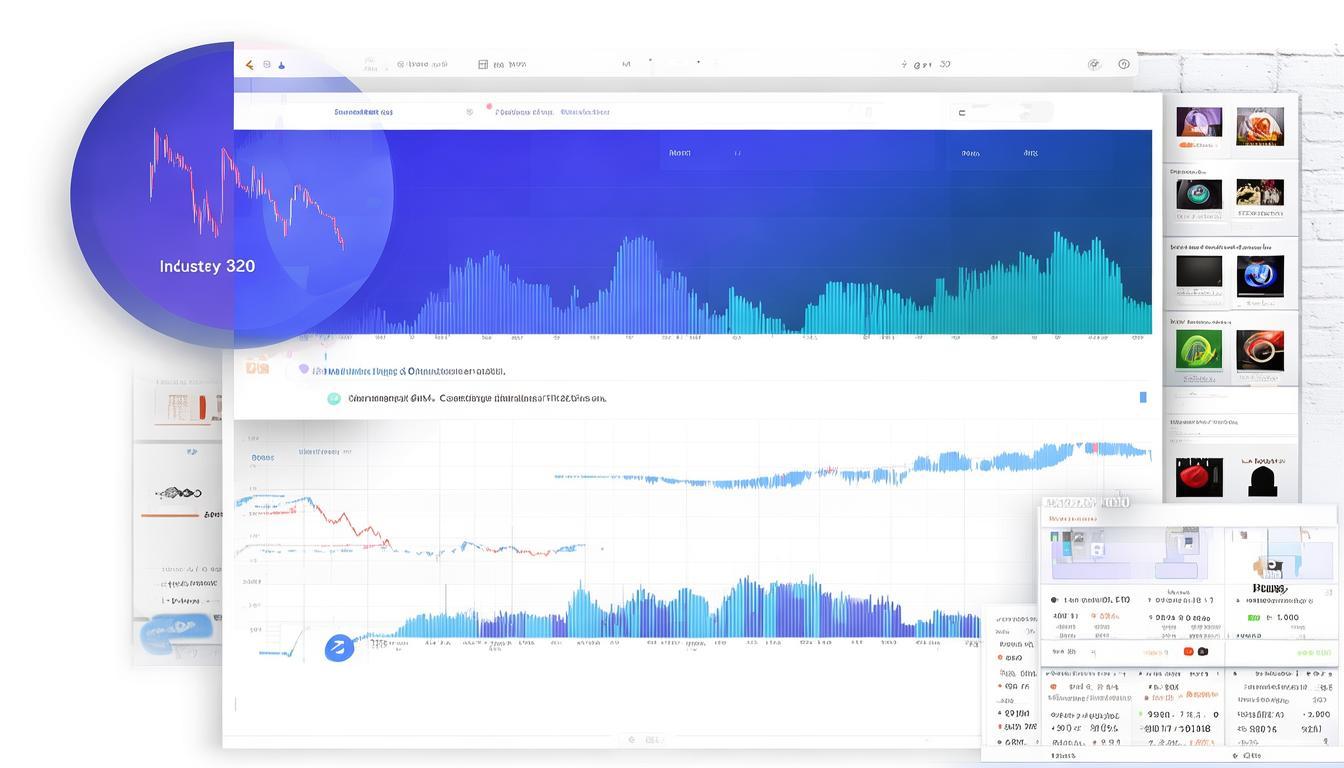Click the dark icon next to the orange icon in the overlay card
The height and width of the screenshot is (768, 1344).
(x=1203, y=651)
